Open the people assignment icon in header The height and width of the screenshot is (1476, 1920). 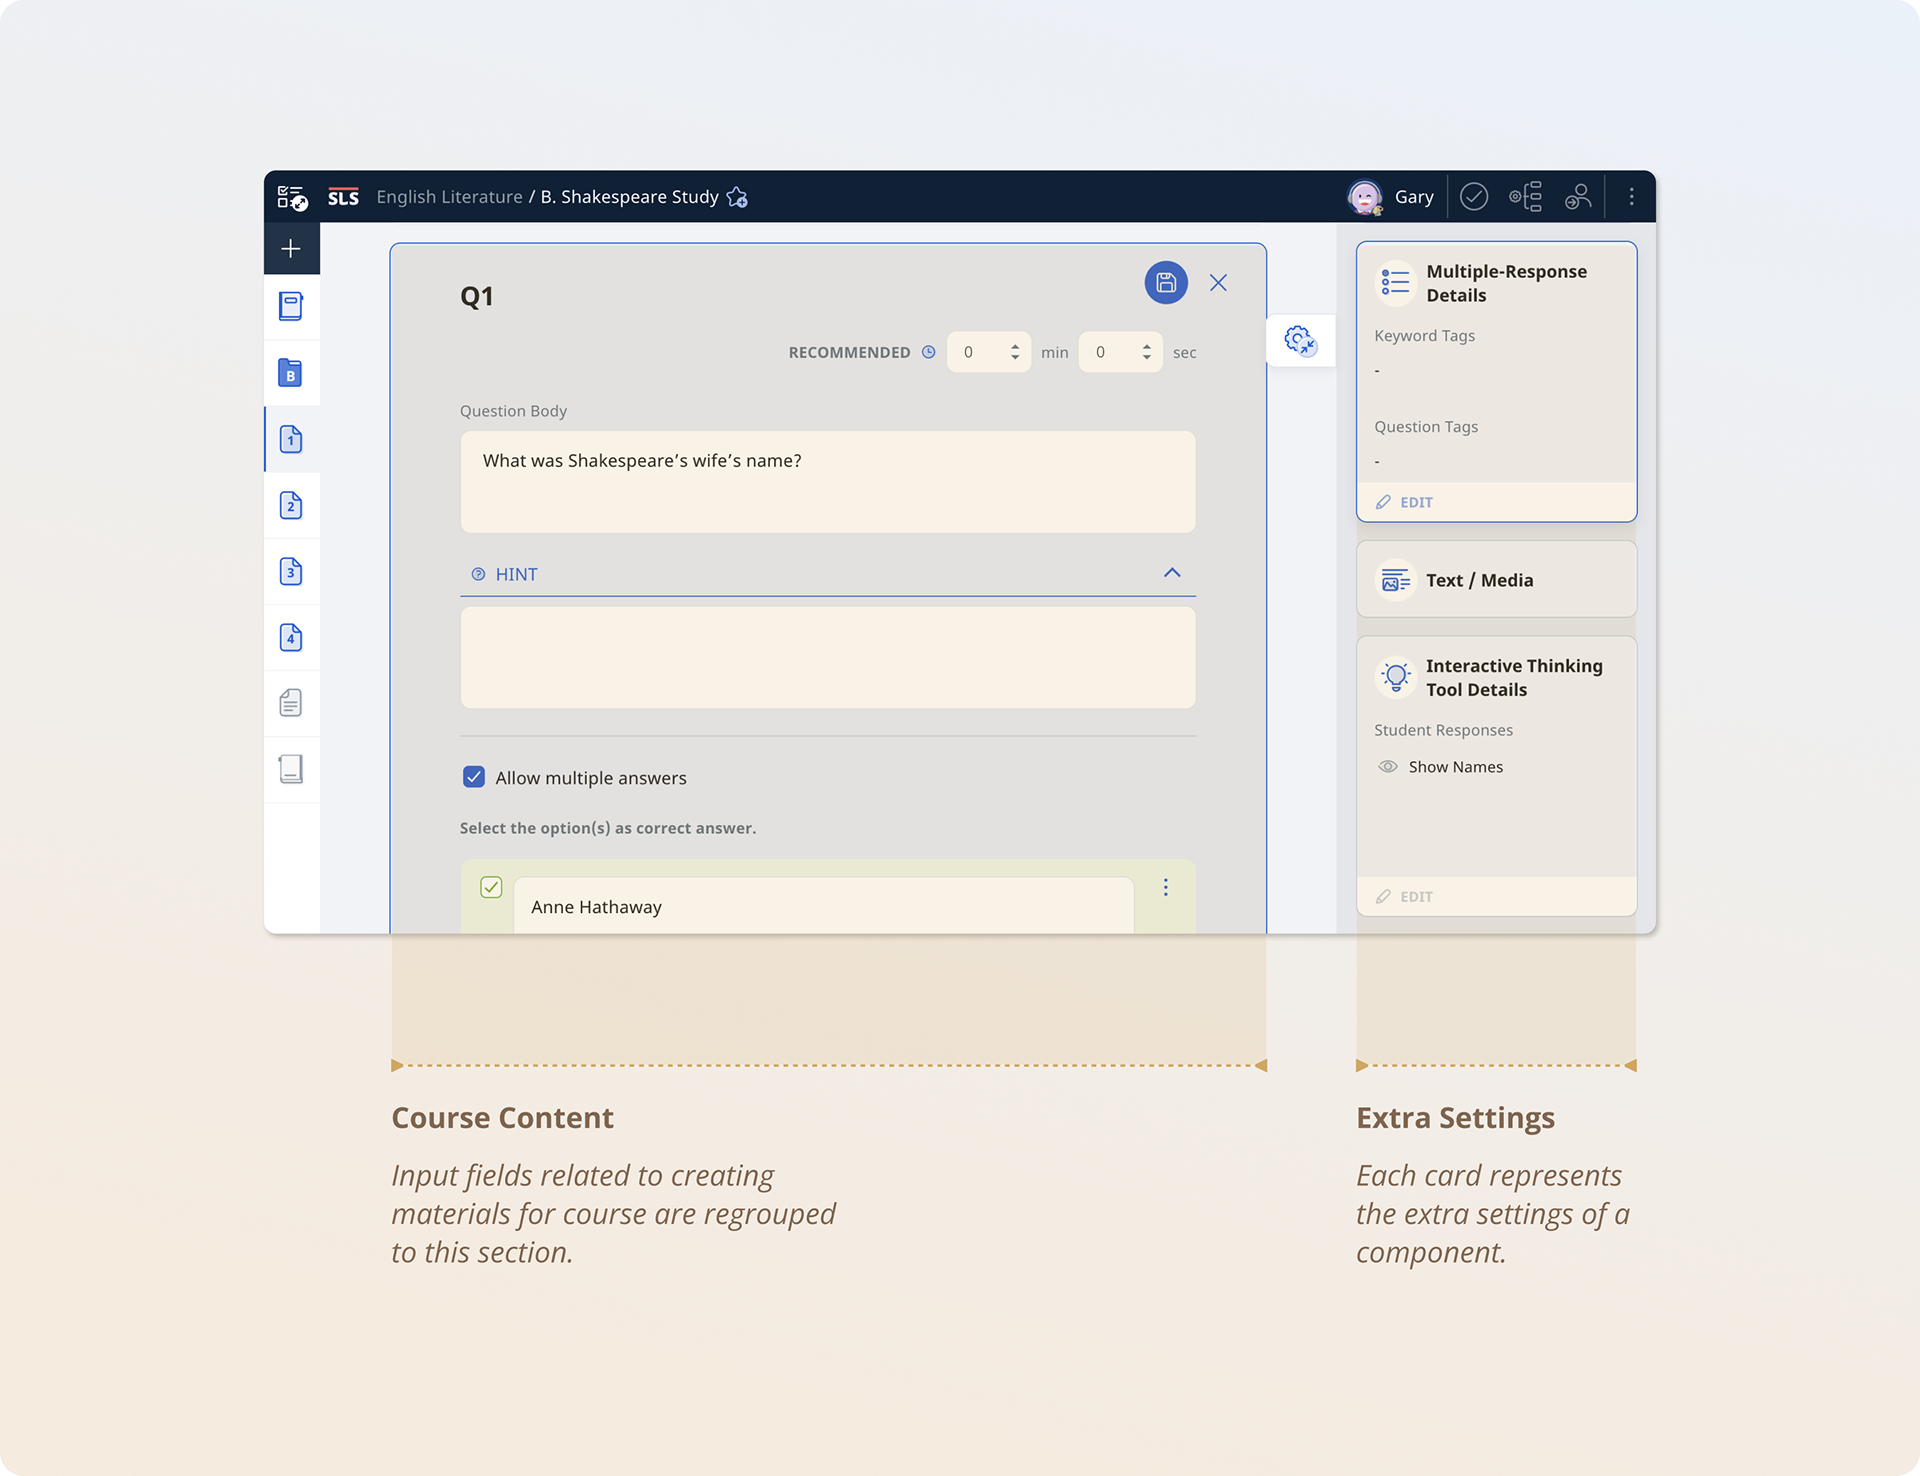coord(1578,197)
